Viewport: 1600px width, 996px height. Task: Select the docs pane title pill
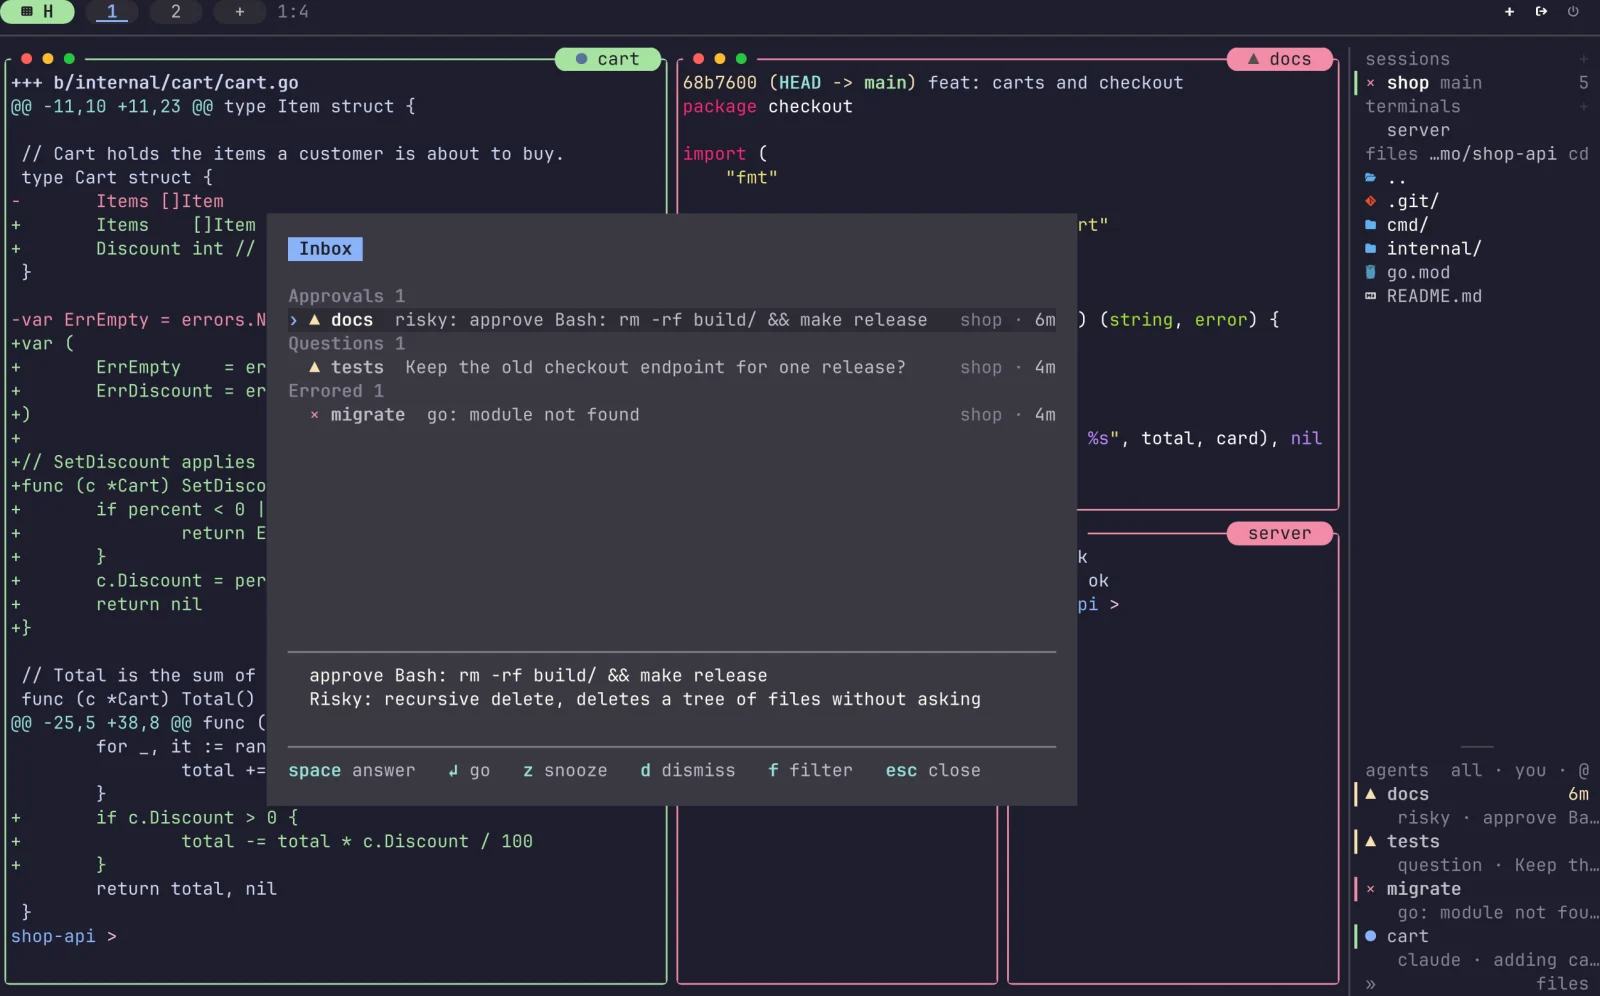coord(1280,59)
